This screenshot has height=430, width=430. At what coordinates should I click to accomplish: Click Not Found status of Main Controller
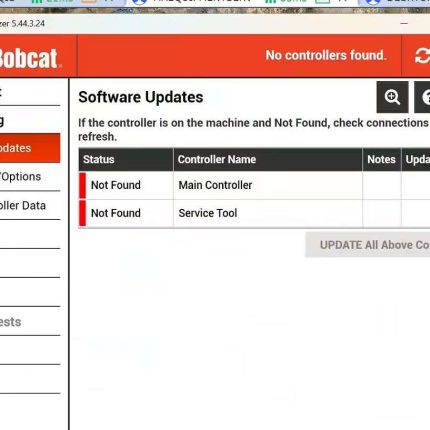point(116,185)
